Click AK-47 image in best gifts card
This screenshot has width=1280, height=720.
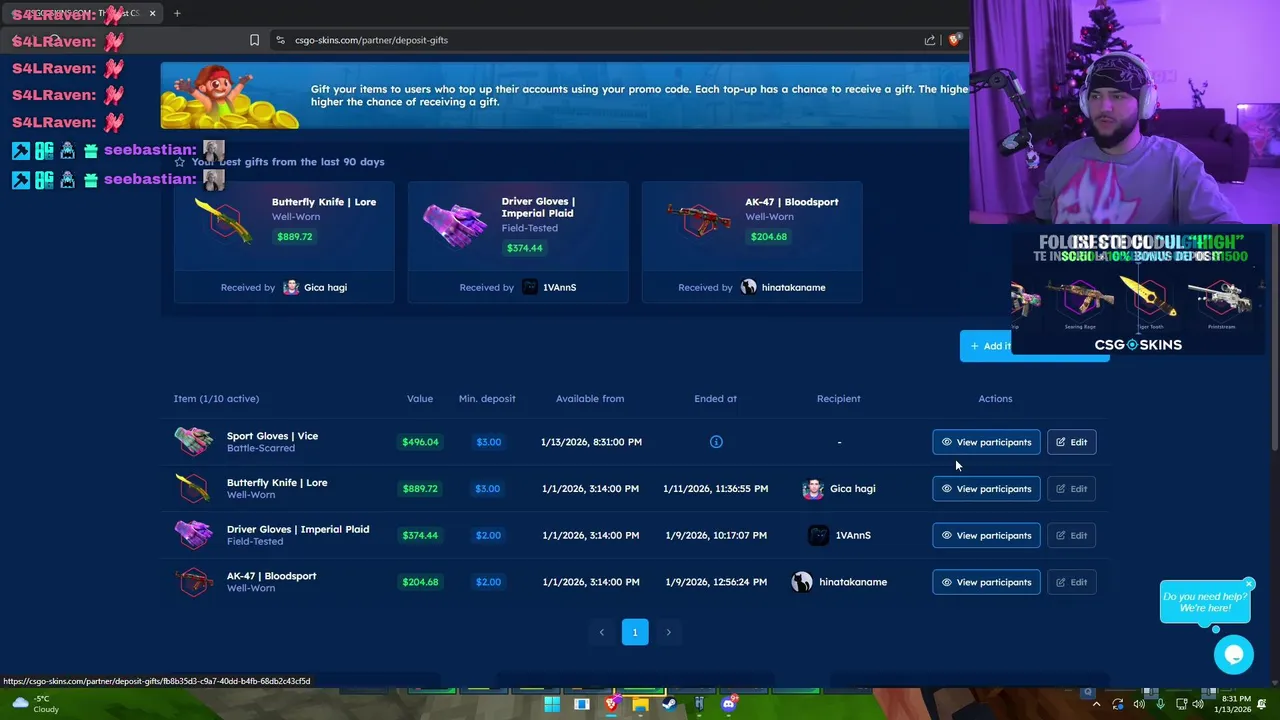pos(698,219)
